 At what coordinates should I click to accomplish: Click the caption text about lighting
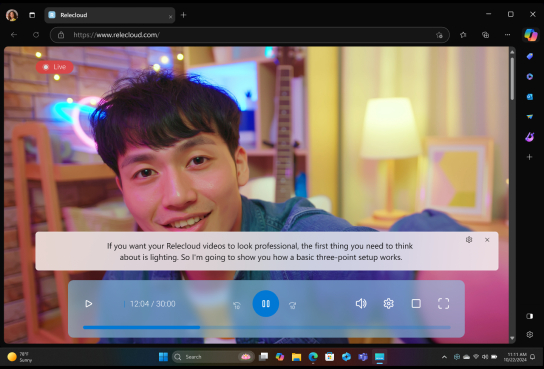[260, 251]
